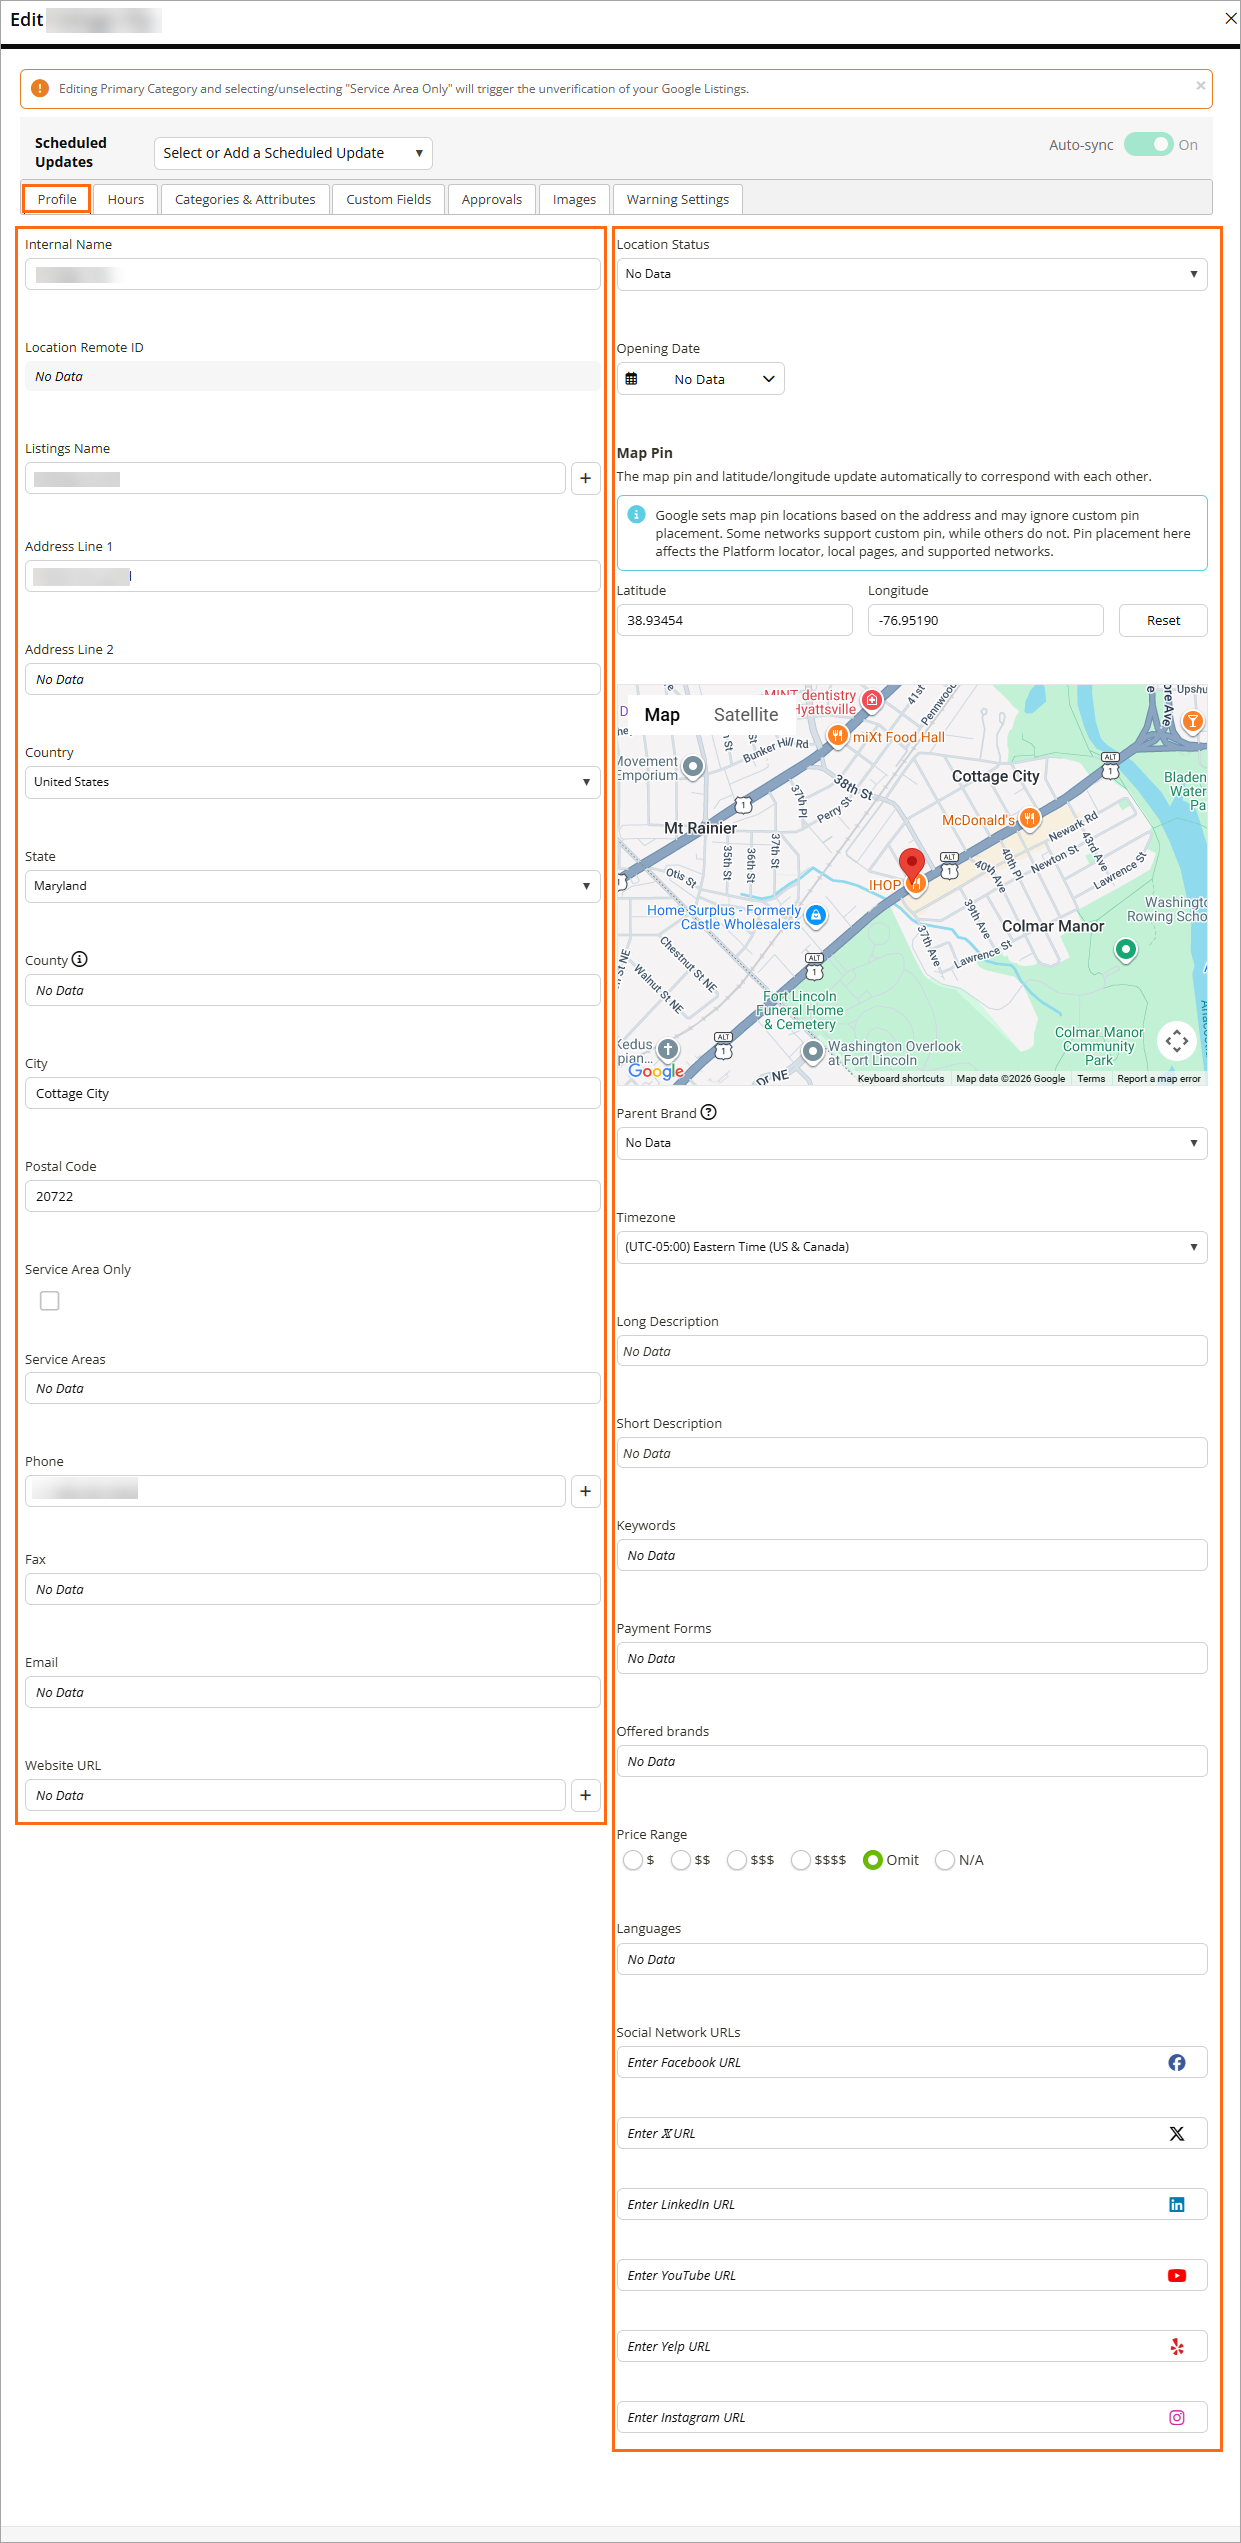Viewport: 1241px width, 2543px height.
Task: Click the County info icon
Action: point(80,959)
